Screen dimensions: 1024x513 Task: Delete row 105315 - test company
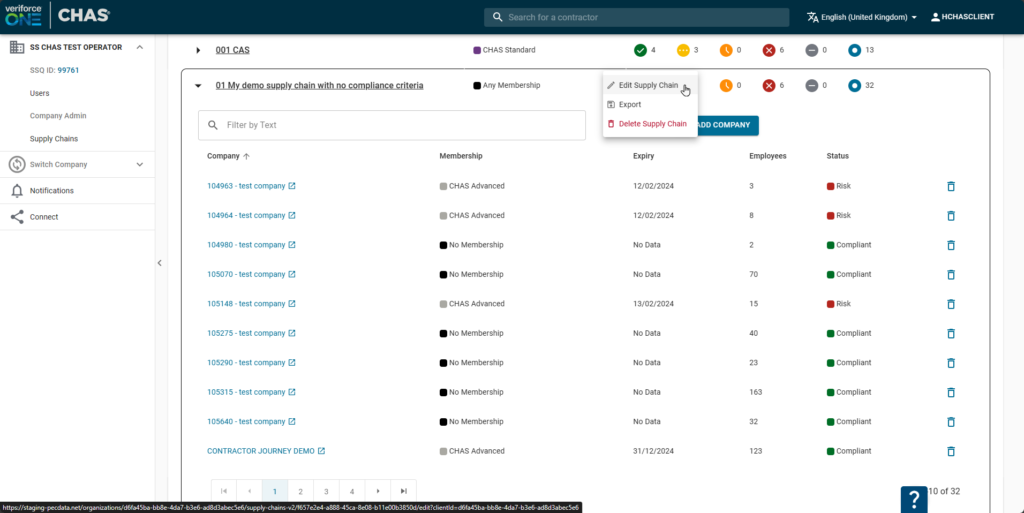(951, 392)
